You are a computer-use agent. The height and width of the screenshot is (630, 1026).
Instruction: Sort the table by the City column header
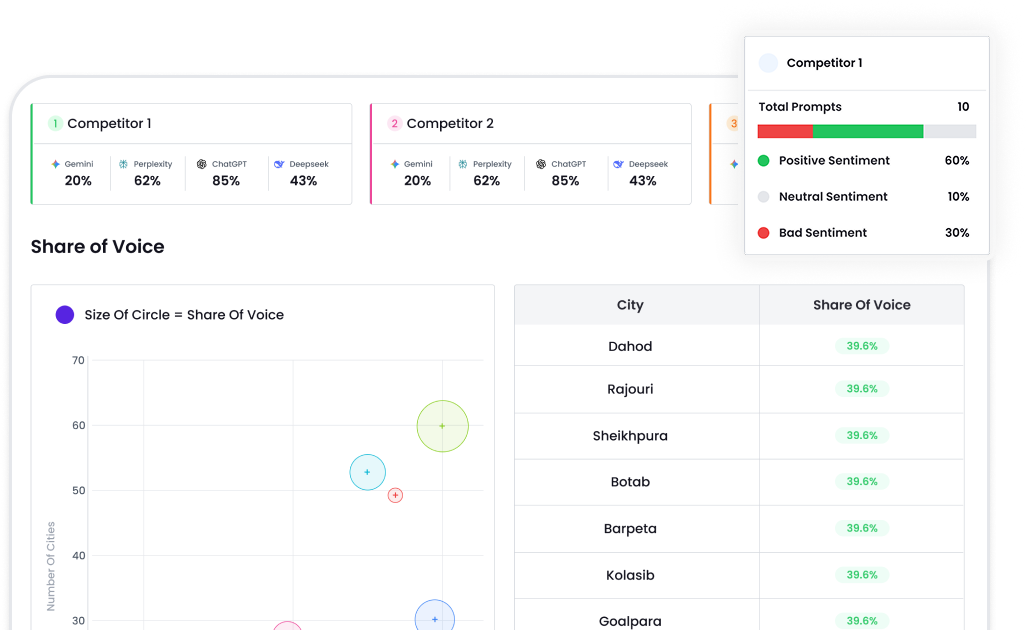[x=631, y=304]
